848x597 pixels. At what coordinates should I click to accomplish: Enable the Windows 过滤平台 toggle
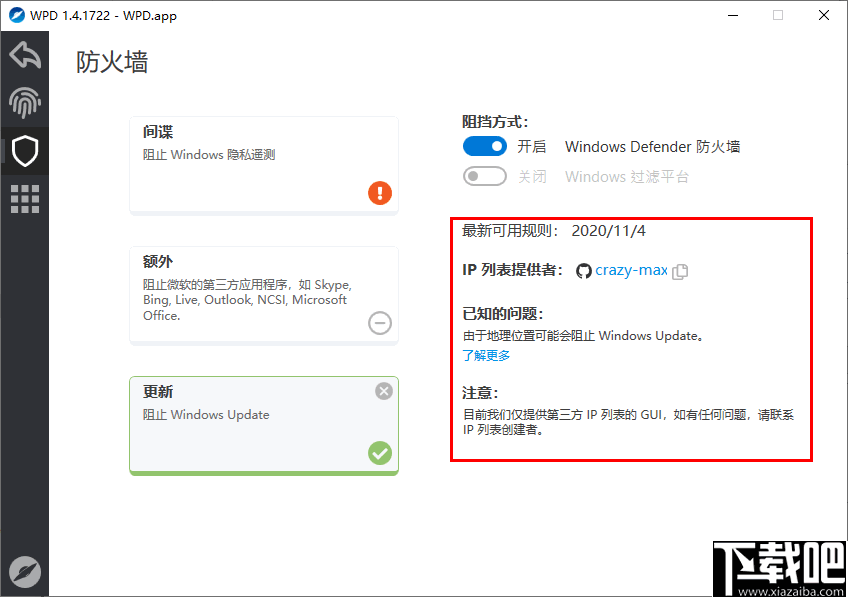(x=484, y=175)
